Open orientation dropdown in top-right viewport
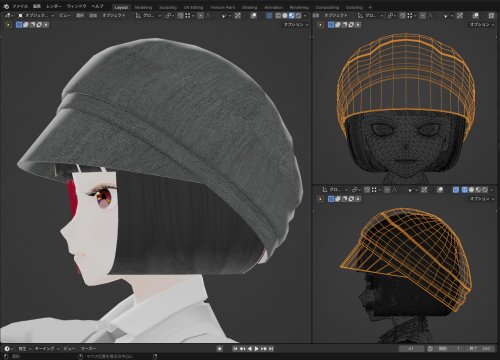 pos(370,16)
